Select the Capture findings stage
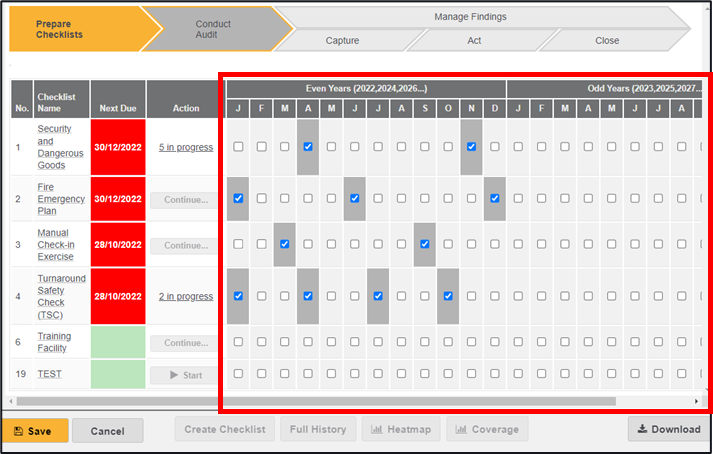713x454 pixels. pos(342,41)
